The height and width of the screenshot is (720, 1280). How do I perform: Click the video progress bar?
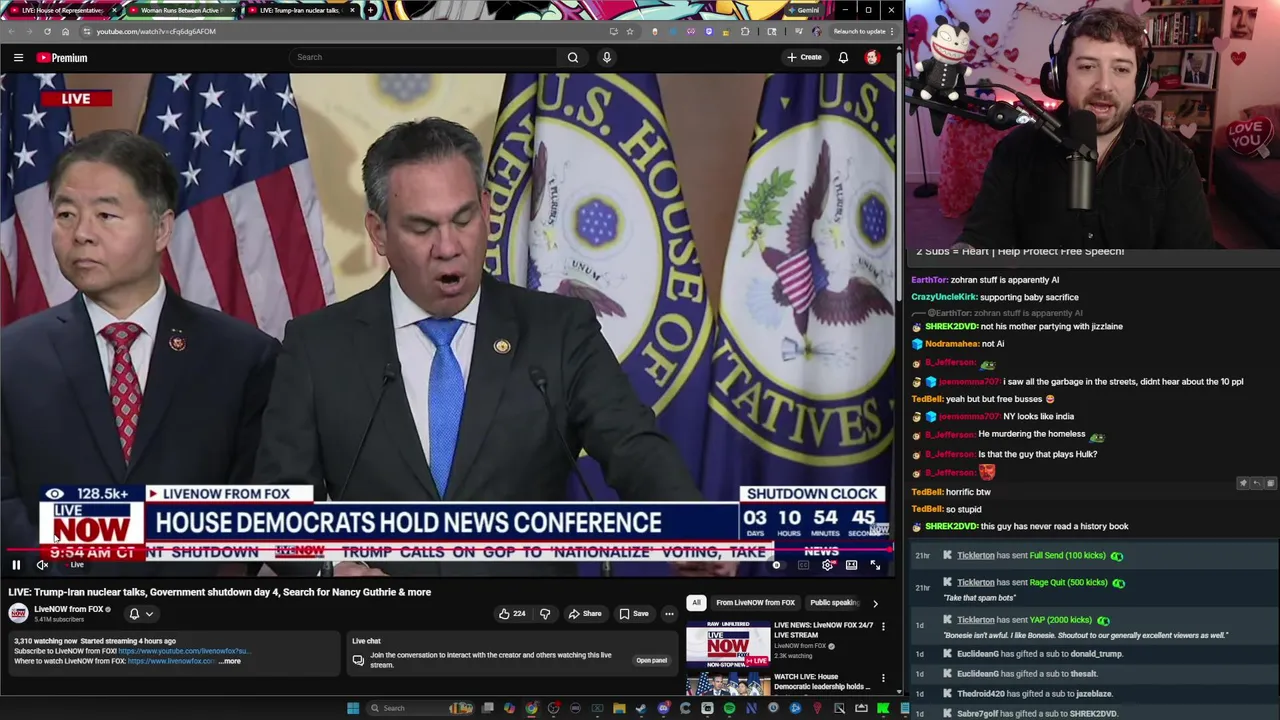tap(446, 549)
